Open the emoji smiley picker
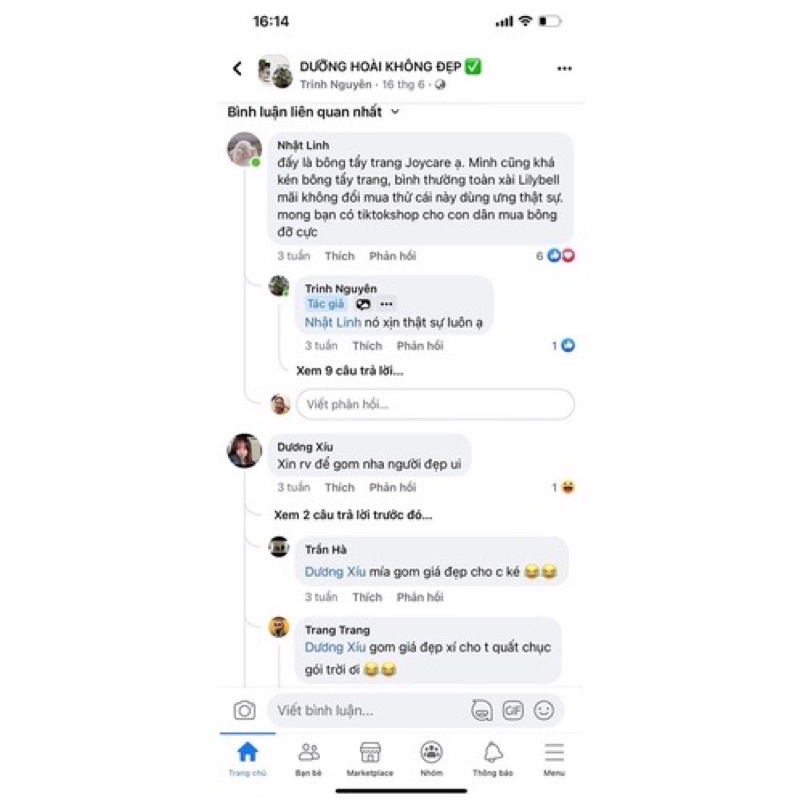The width and height of the screenshot is (800, 800). coord(544,710)
